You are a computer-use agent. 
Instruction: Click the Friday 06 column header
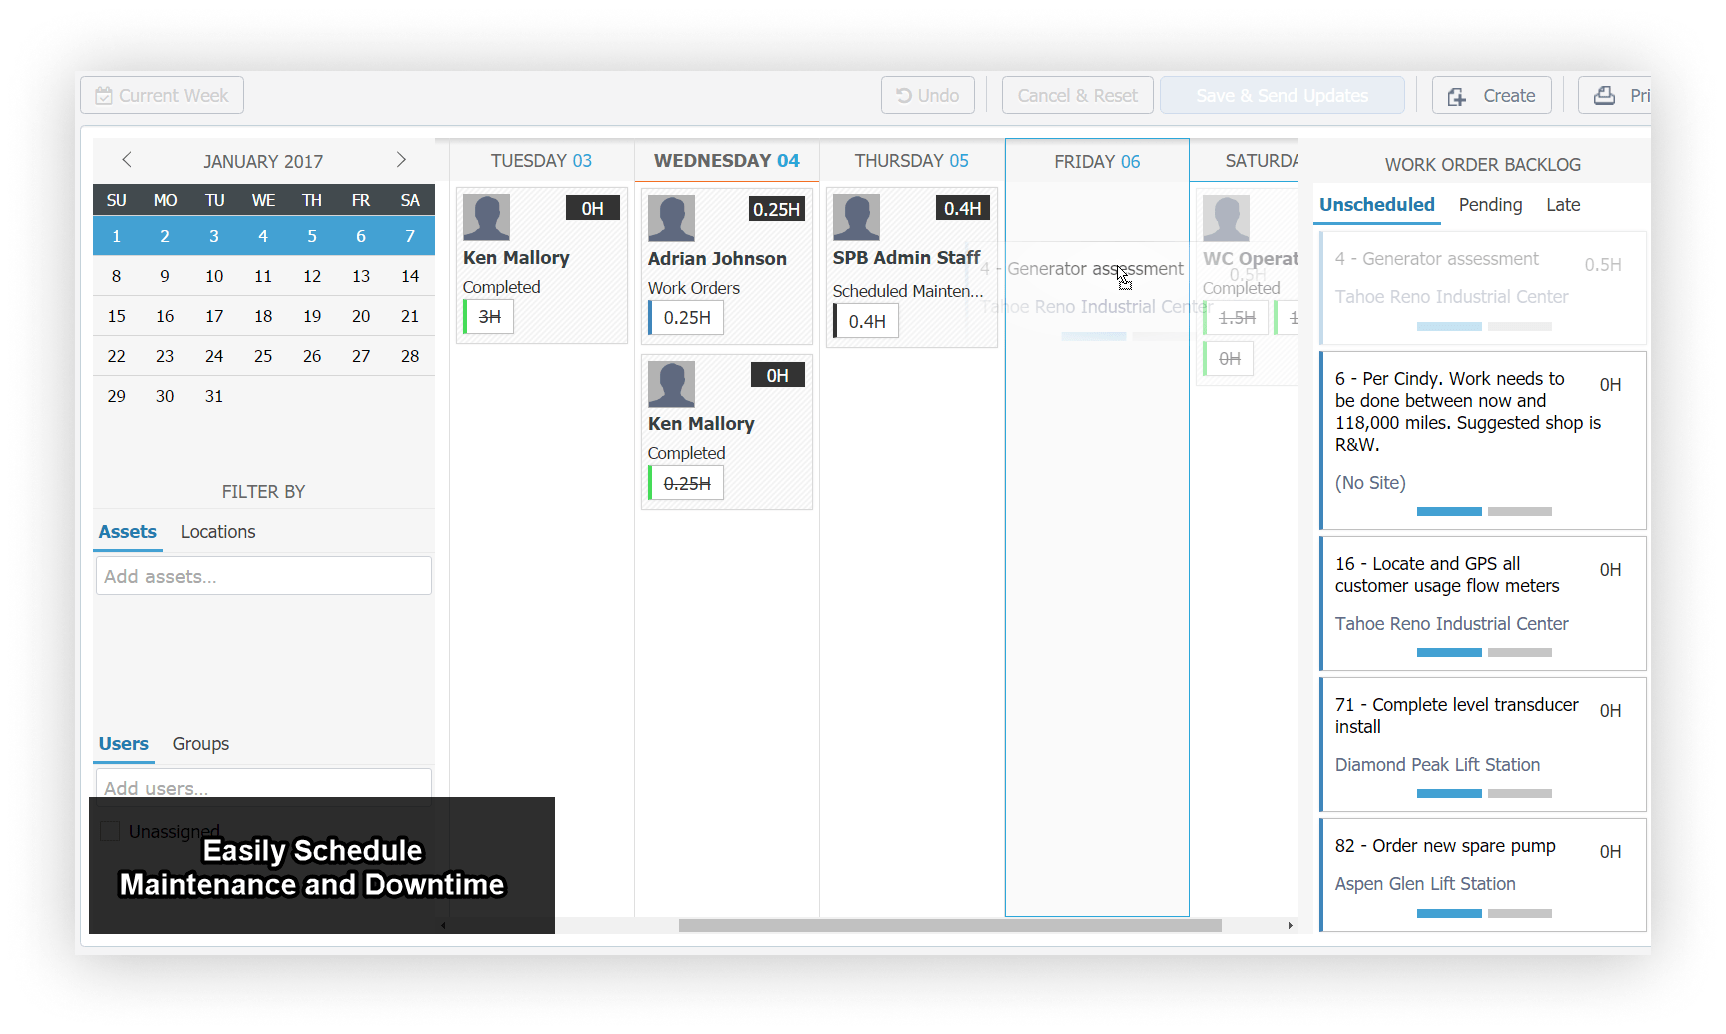pyautogui.click(x=1097, y=162)
